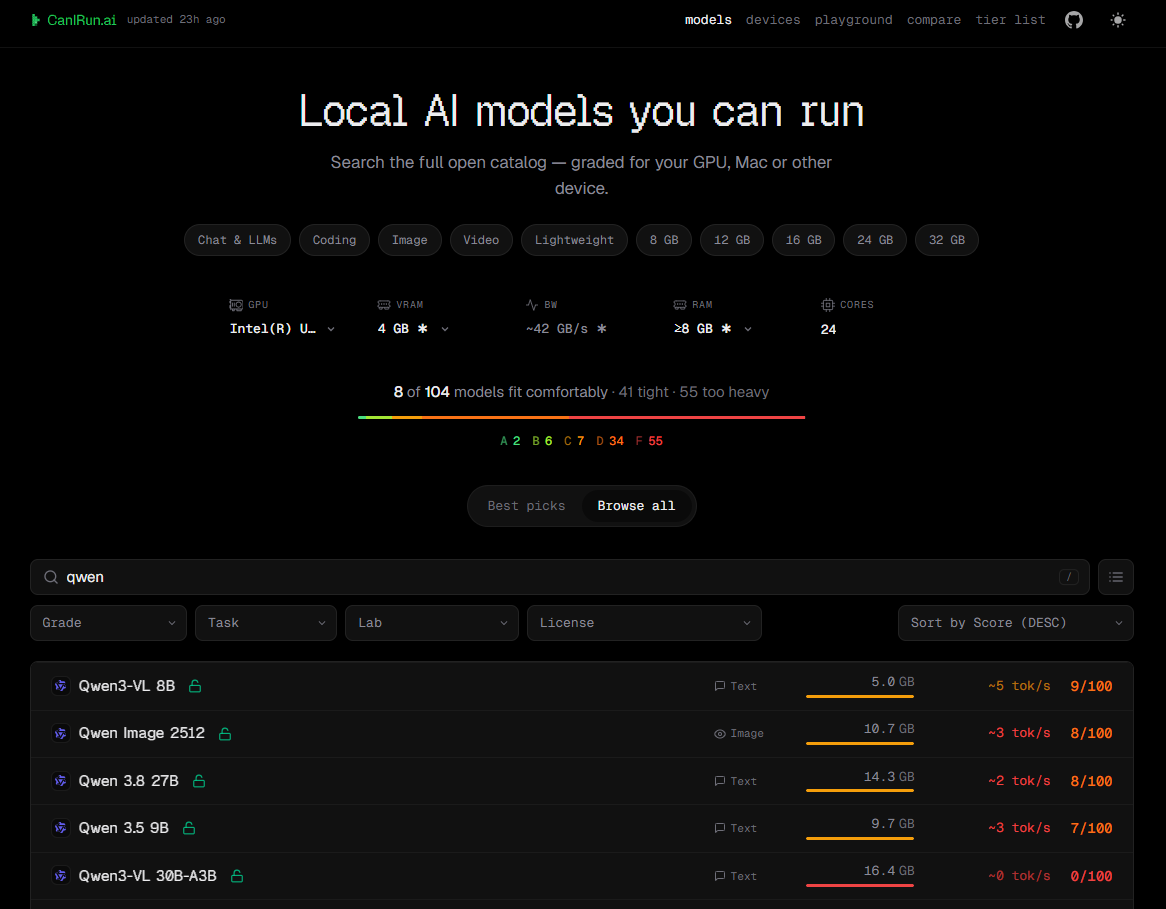Toggle light theme with sun icon
Screen dimensions: 1166x909
1117,20
